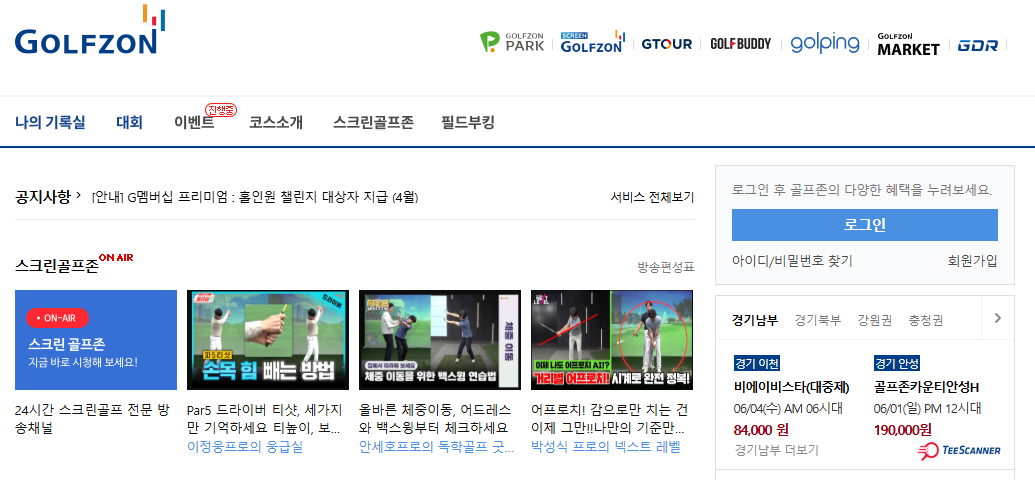Viewport: 1035px width, 480px height.
Task: Click the 190,000원 price
Action: click(x=902, y=430)
